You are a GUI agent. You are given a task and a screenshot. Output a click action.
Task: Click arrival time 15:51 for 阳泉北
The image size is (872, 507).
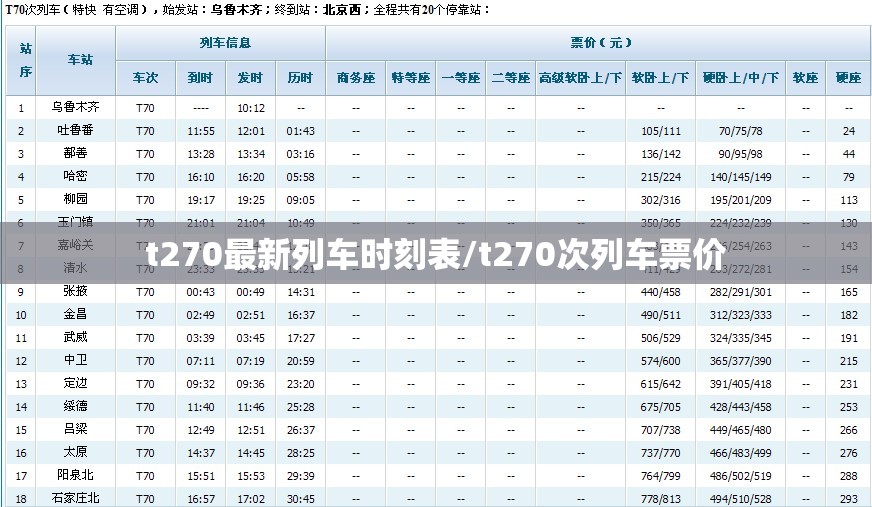coord(201,476)
